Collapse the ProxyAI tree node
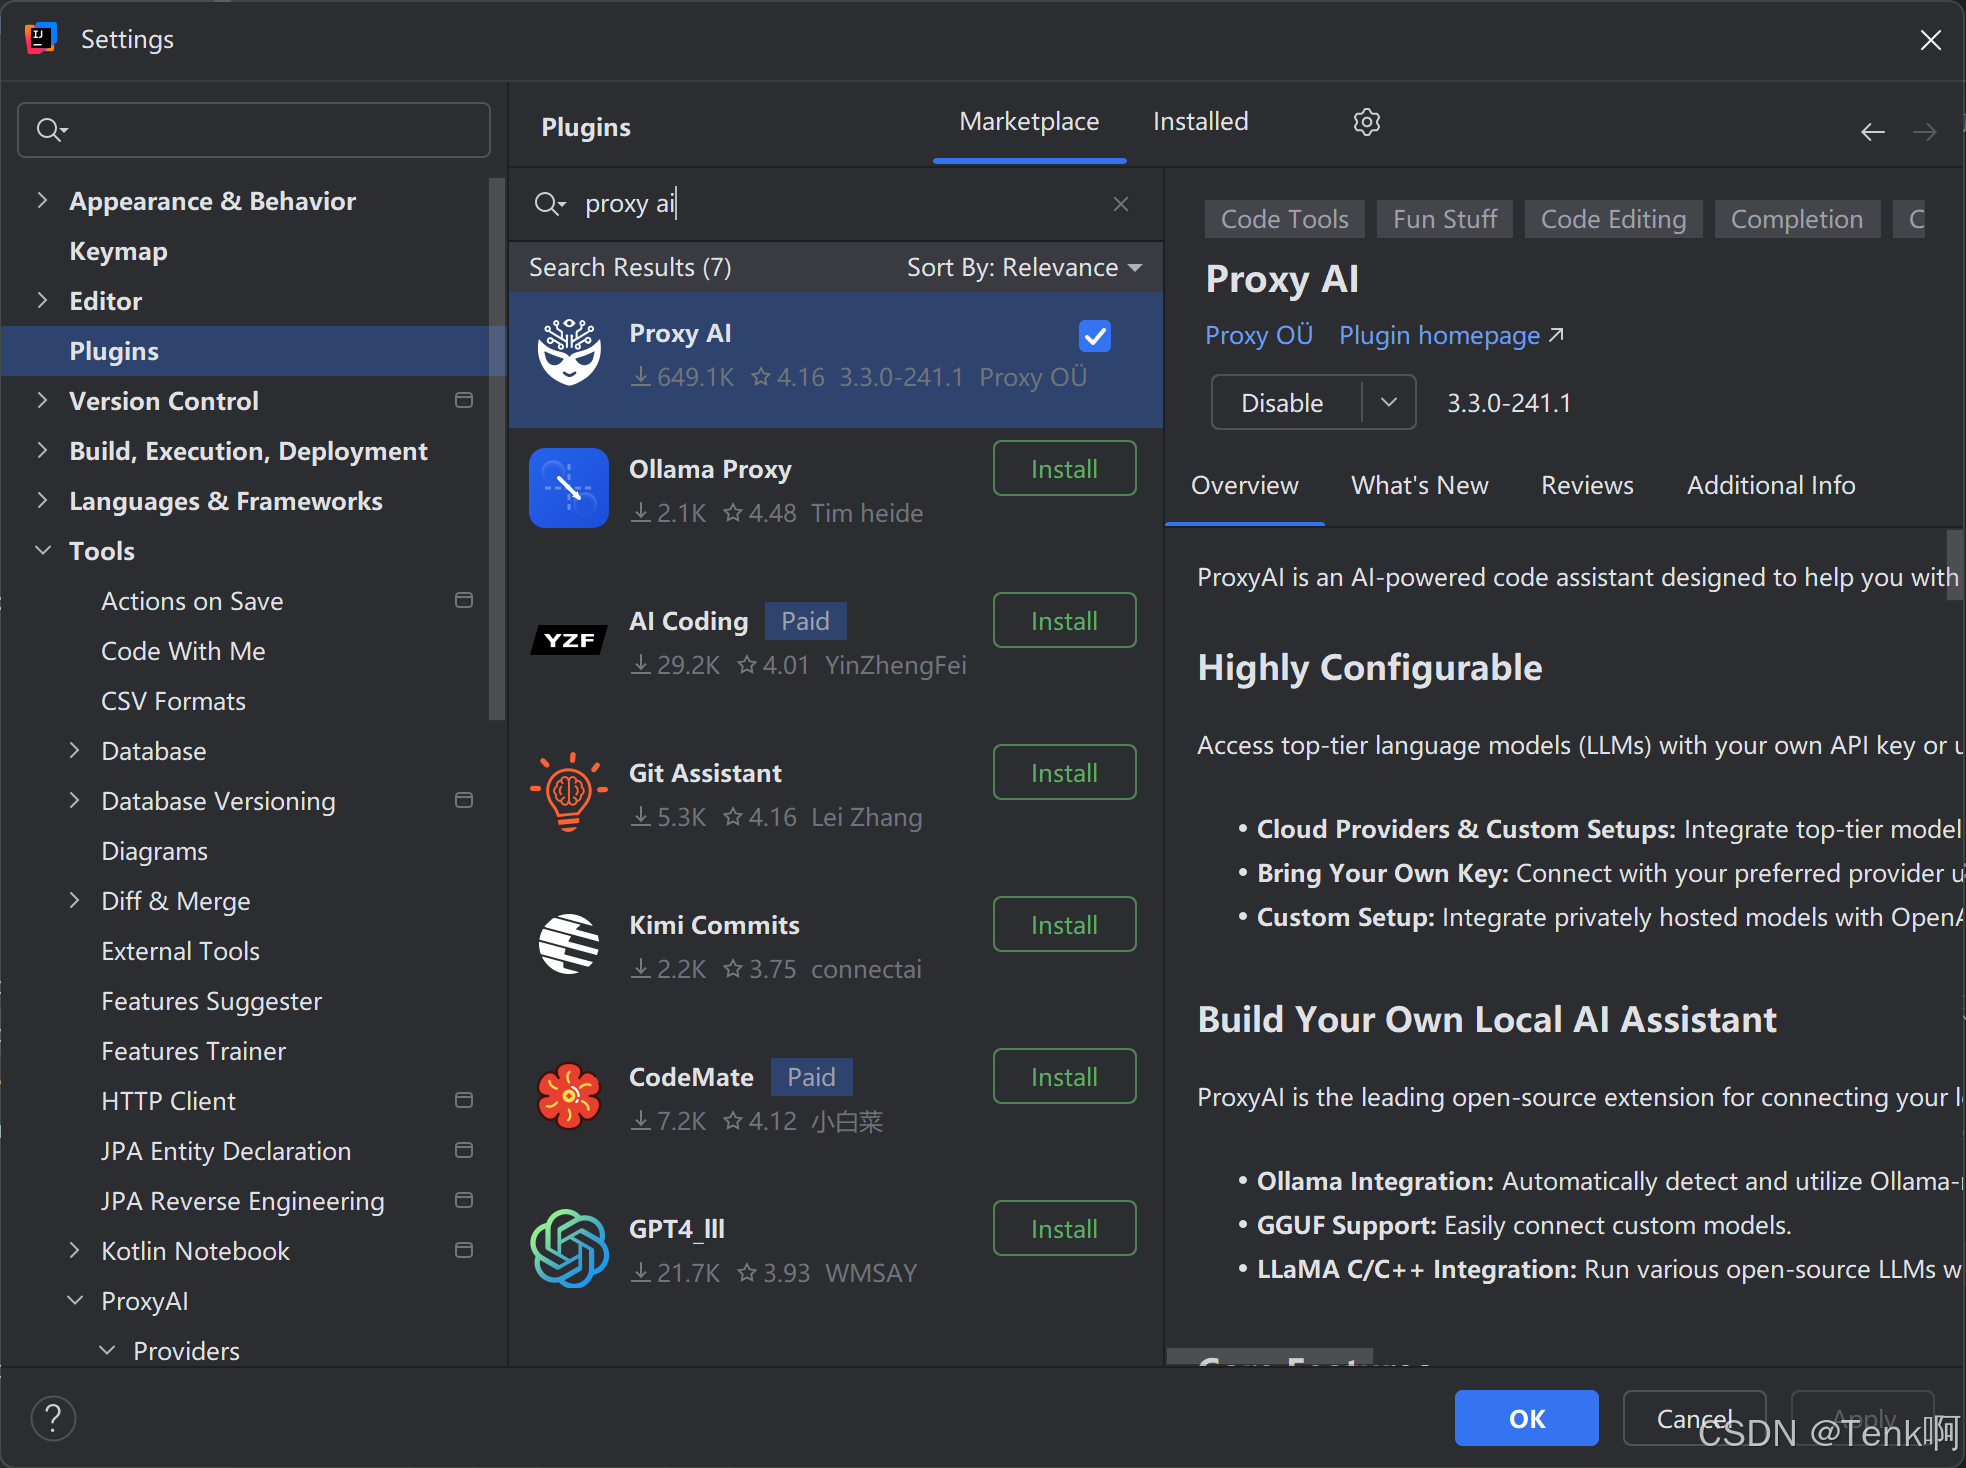This screenshot has height=1468, width=1966. 75,1300
